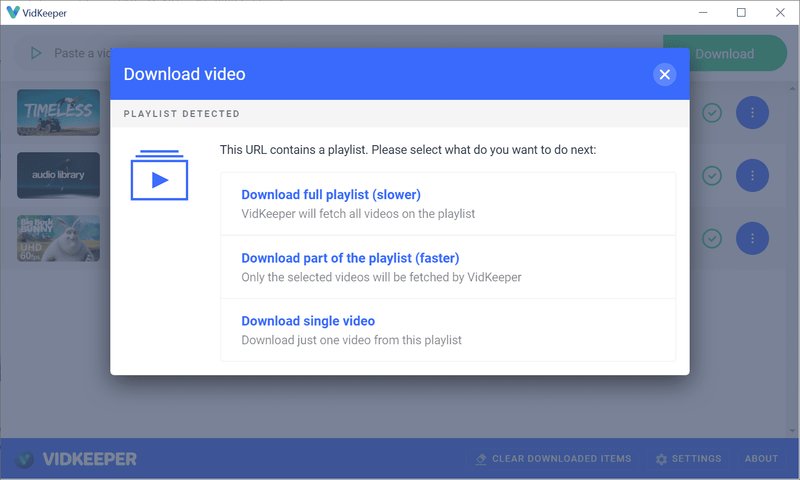
Task: Click the list scrollbar down arrow
Action: pos(792,431)
